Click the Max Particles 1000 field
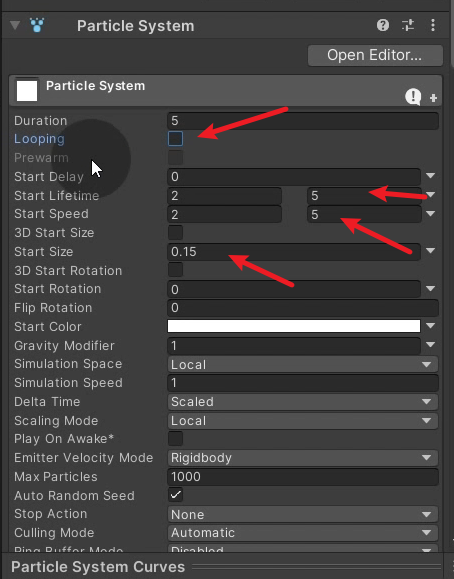Image resolution: width=454 pixels, height=579 pixels. [303, 477]
